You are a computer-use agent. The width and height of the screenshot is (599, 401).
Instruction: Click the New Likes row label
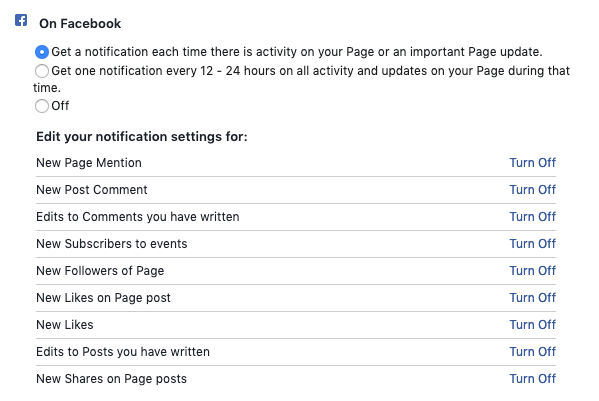point(65,325)
